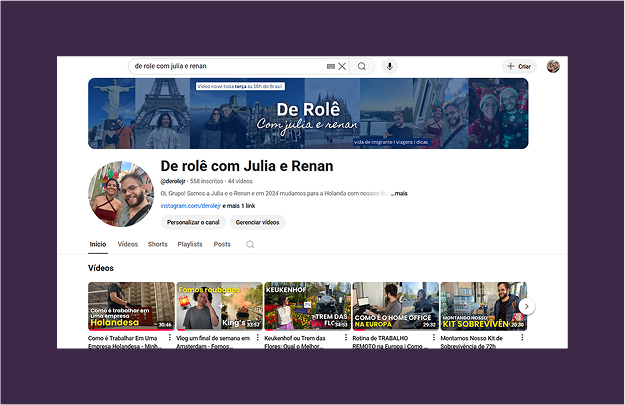Switch to the Shorts tab
Viewport: 625px width, 405px height.
coord(157,244)
